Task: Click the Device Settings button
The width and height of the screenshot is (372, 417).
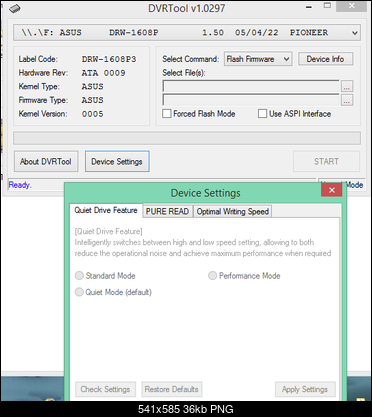Action: (x=117, y=162)
